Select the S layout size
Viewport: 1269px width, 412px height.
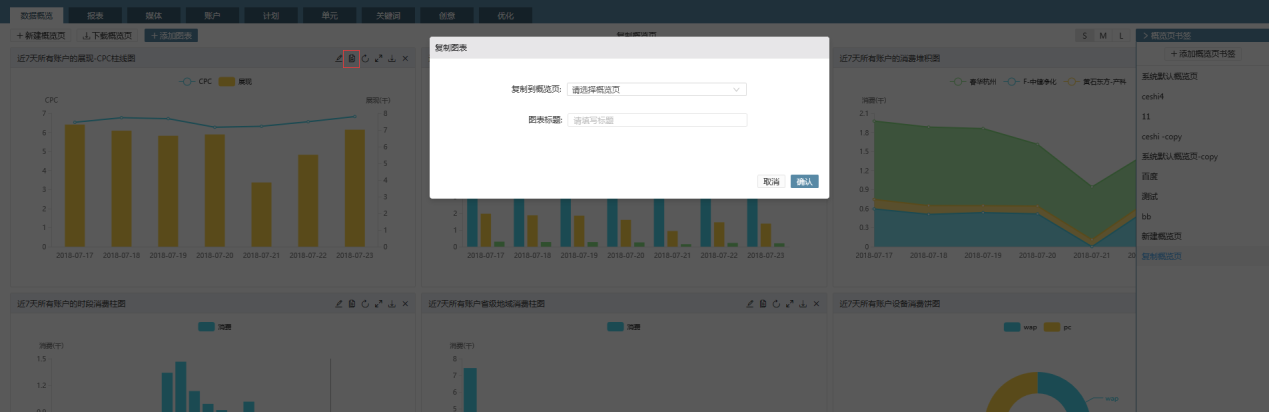click(1084, 35)
